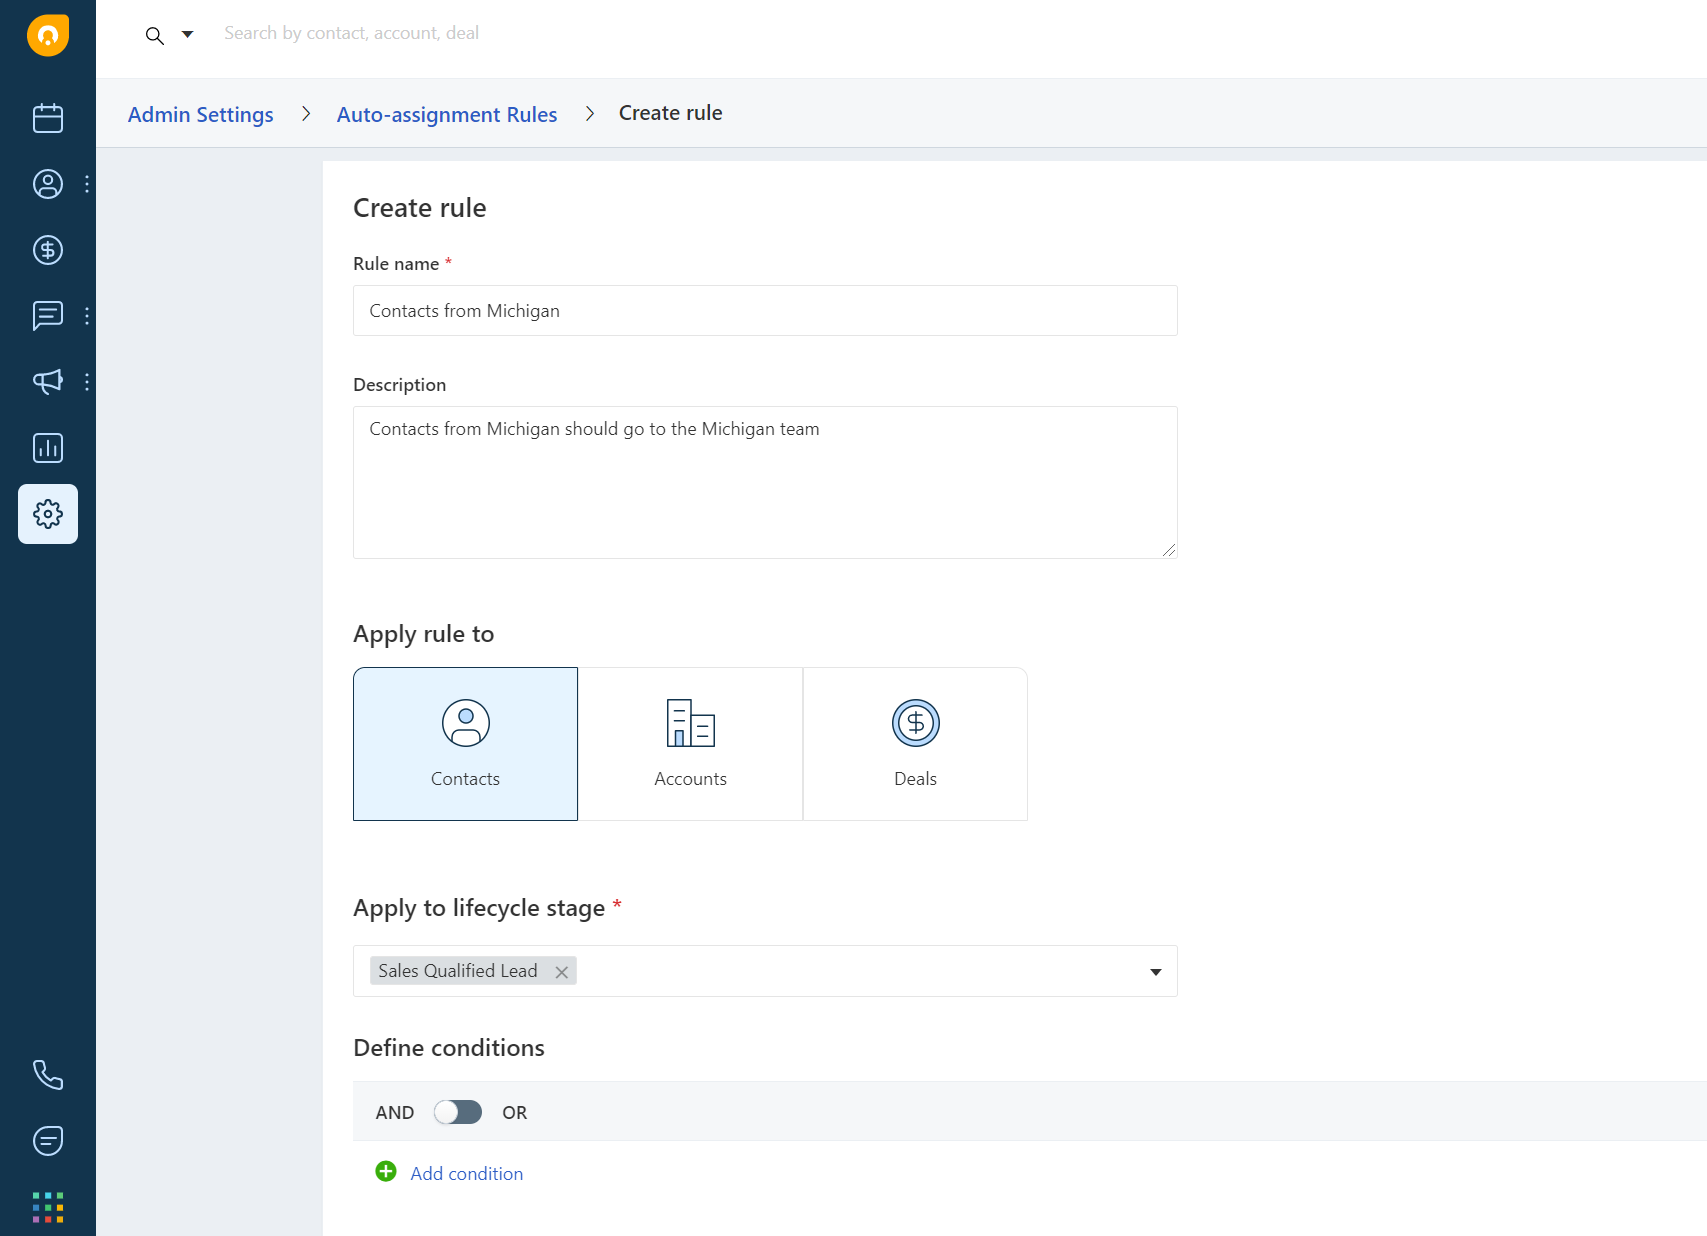Choose Deals as rule target

pos(915,744)
